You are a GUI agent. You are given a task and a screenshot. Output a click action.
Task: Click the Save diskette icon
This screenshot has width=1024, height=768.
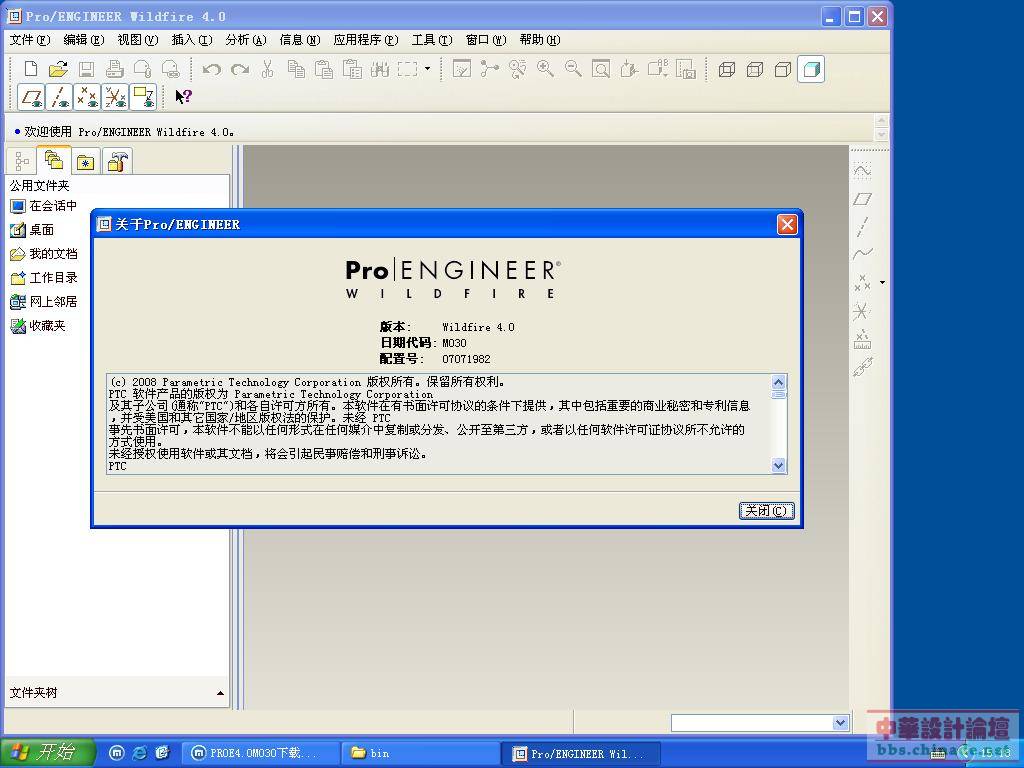(86, 69)
